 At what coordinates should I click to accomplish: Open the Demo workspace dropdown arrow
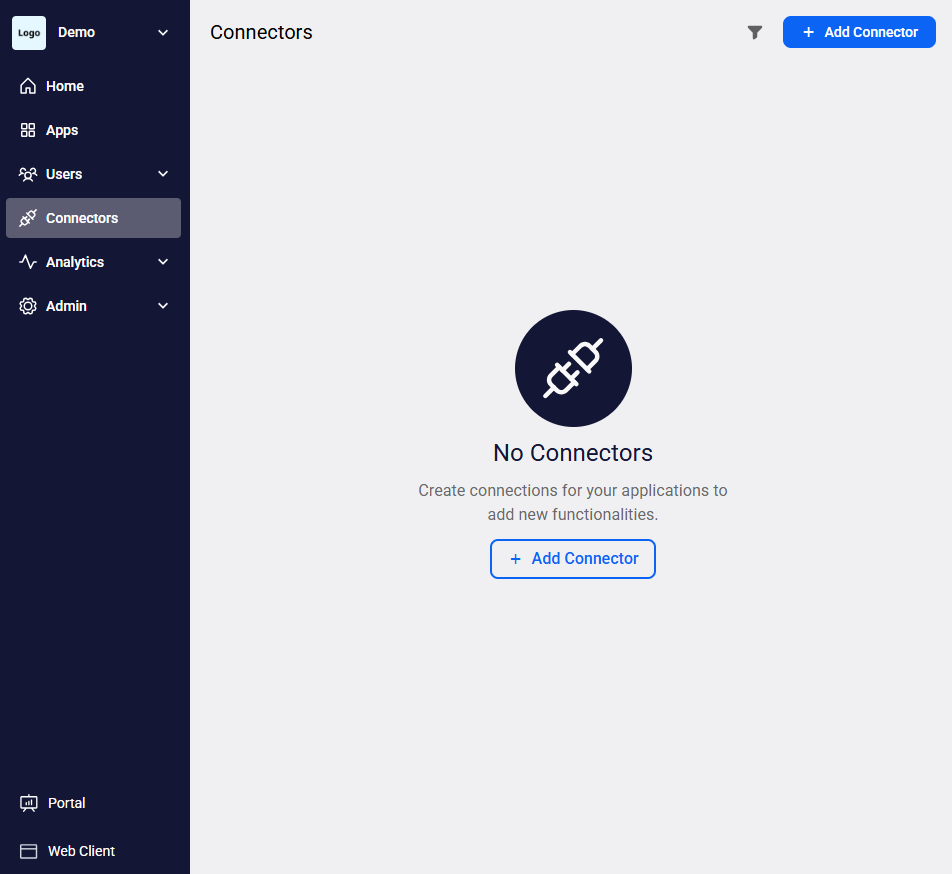[x=163, y=33]
